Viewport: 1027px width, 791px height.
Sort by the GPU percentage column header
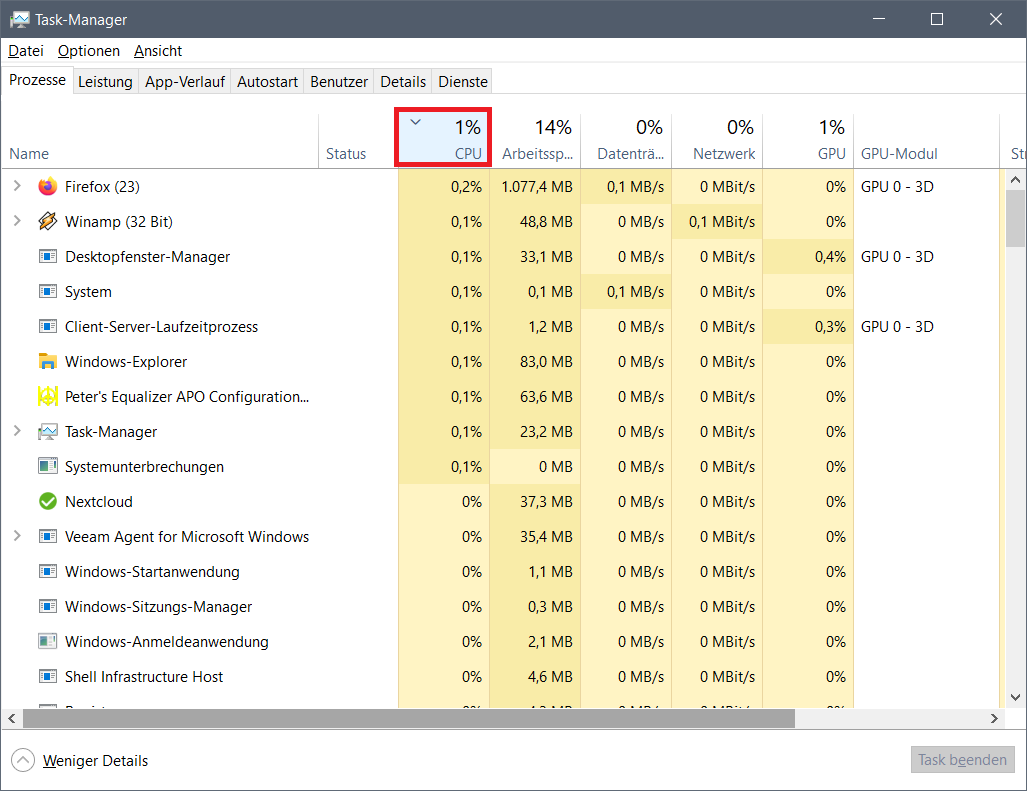tap(809, 139)
